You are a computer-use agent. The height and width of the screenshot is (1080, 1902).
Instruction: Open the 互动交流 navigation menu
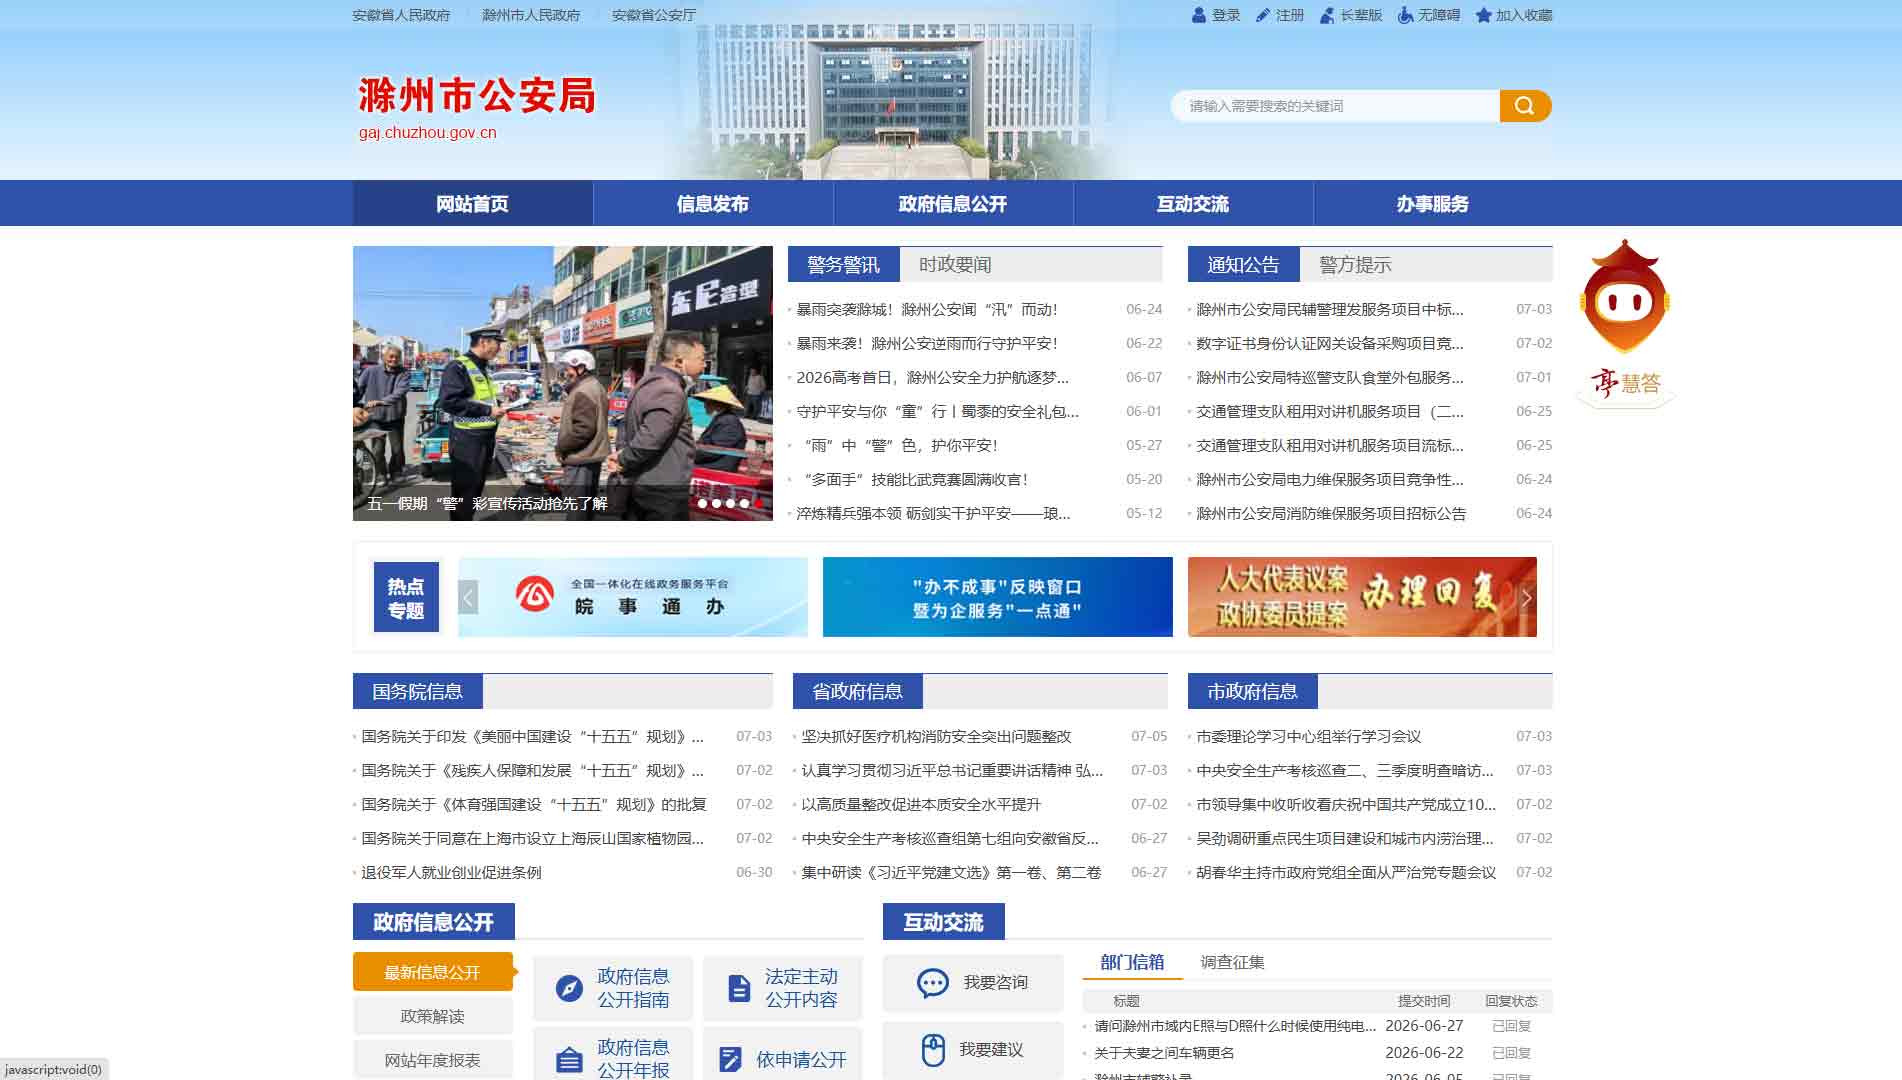pos(1192,204)
